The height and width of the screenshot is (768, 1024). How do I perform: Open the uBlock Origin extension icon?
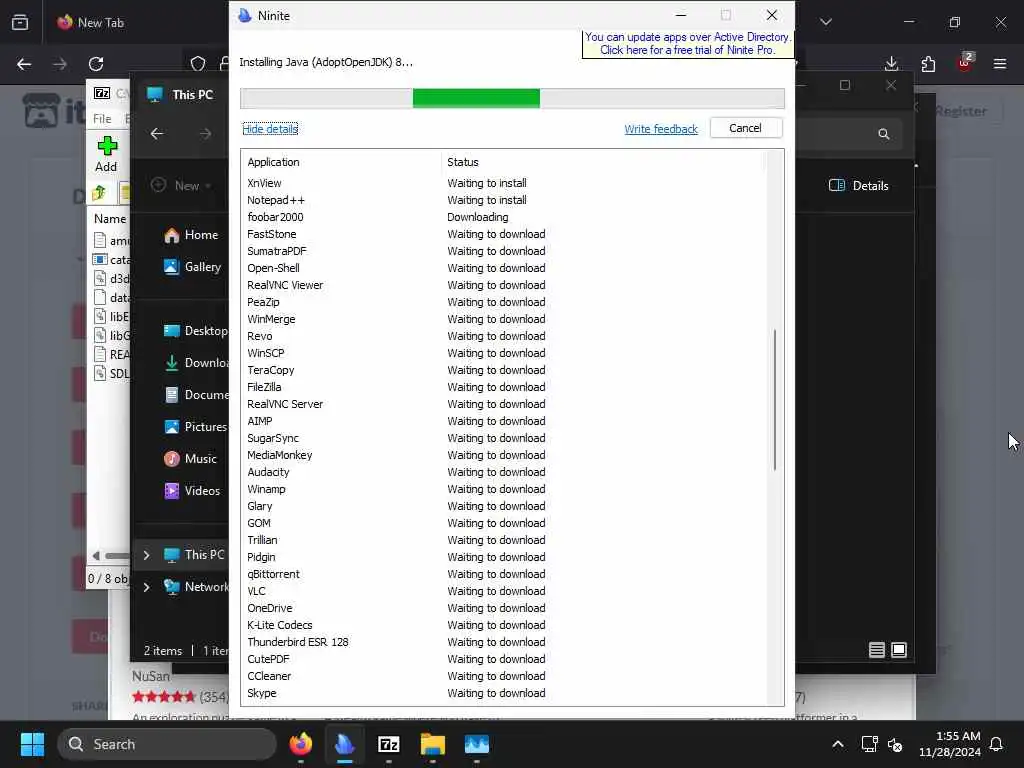pyautogui.click(x=965, y=63)
